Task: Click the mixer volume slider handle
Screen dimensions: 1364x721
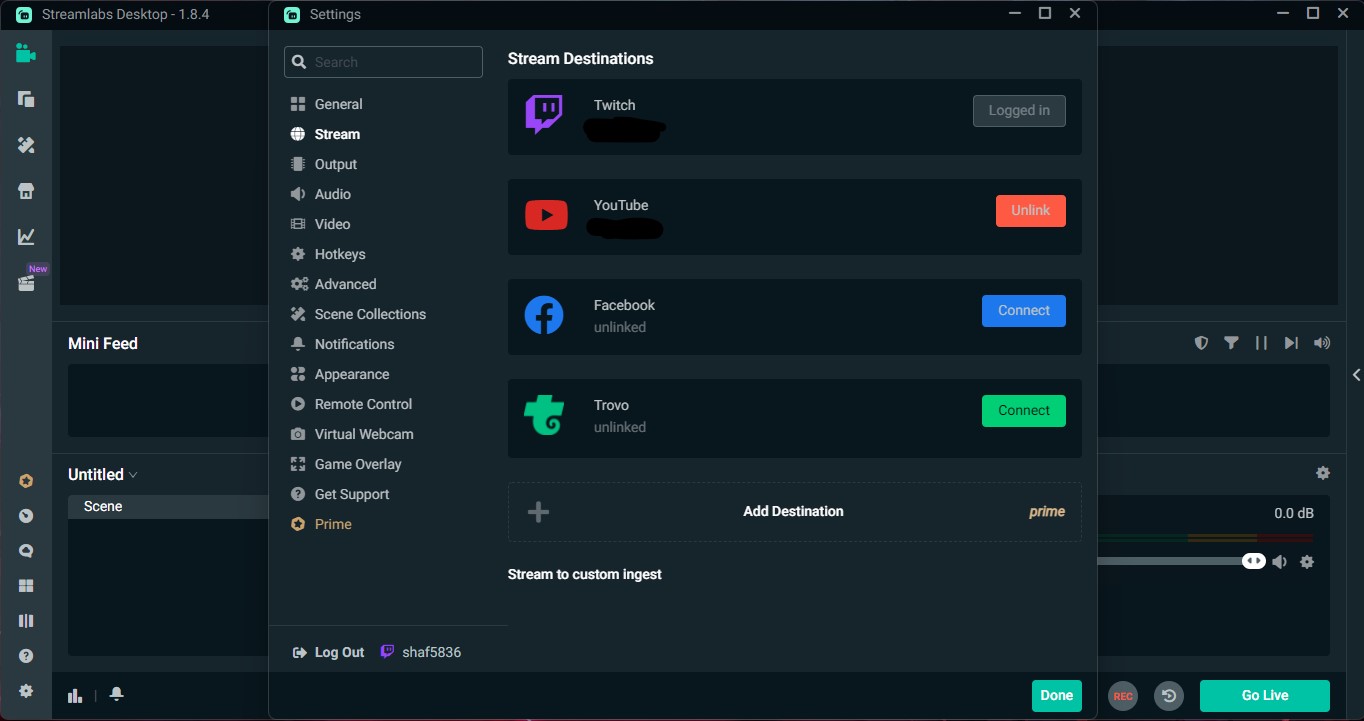Action: tap(1254, 561)
